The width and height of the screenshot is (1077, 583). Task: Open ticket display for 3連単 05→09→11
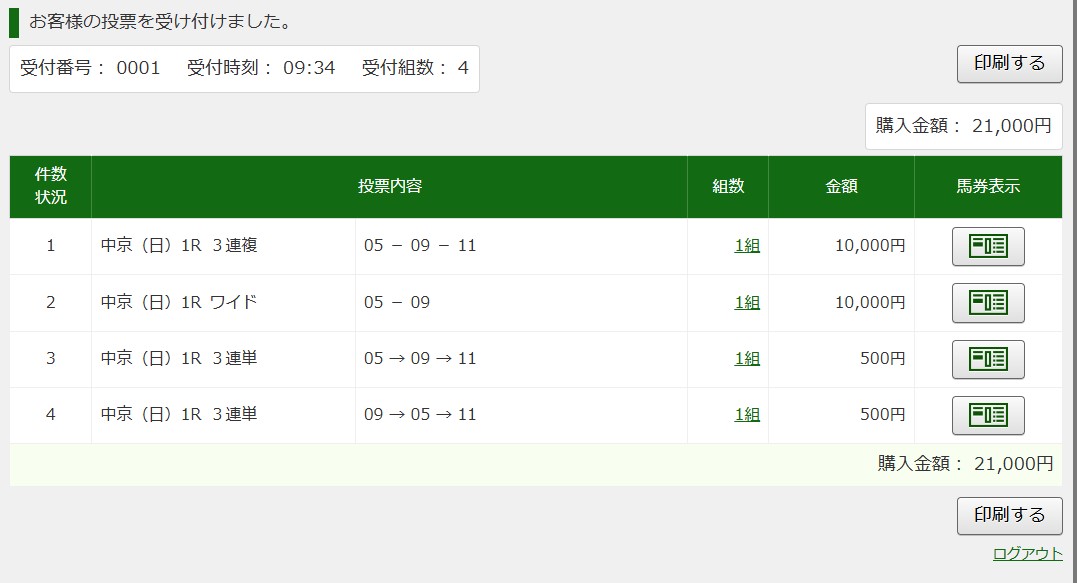(988, 359)
